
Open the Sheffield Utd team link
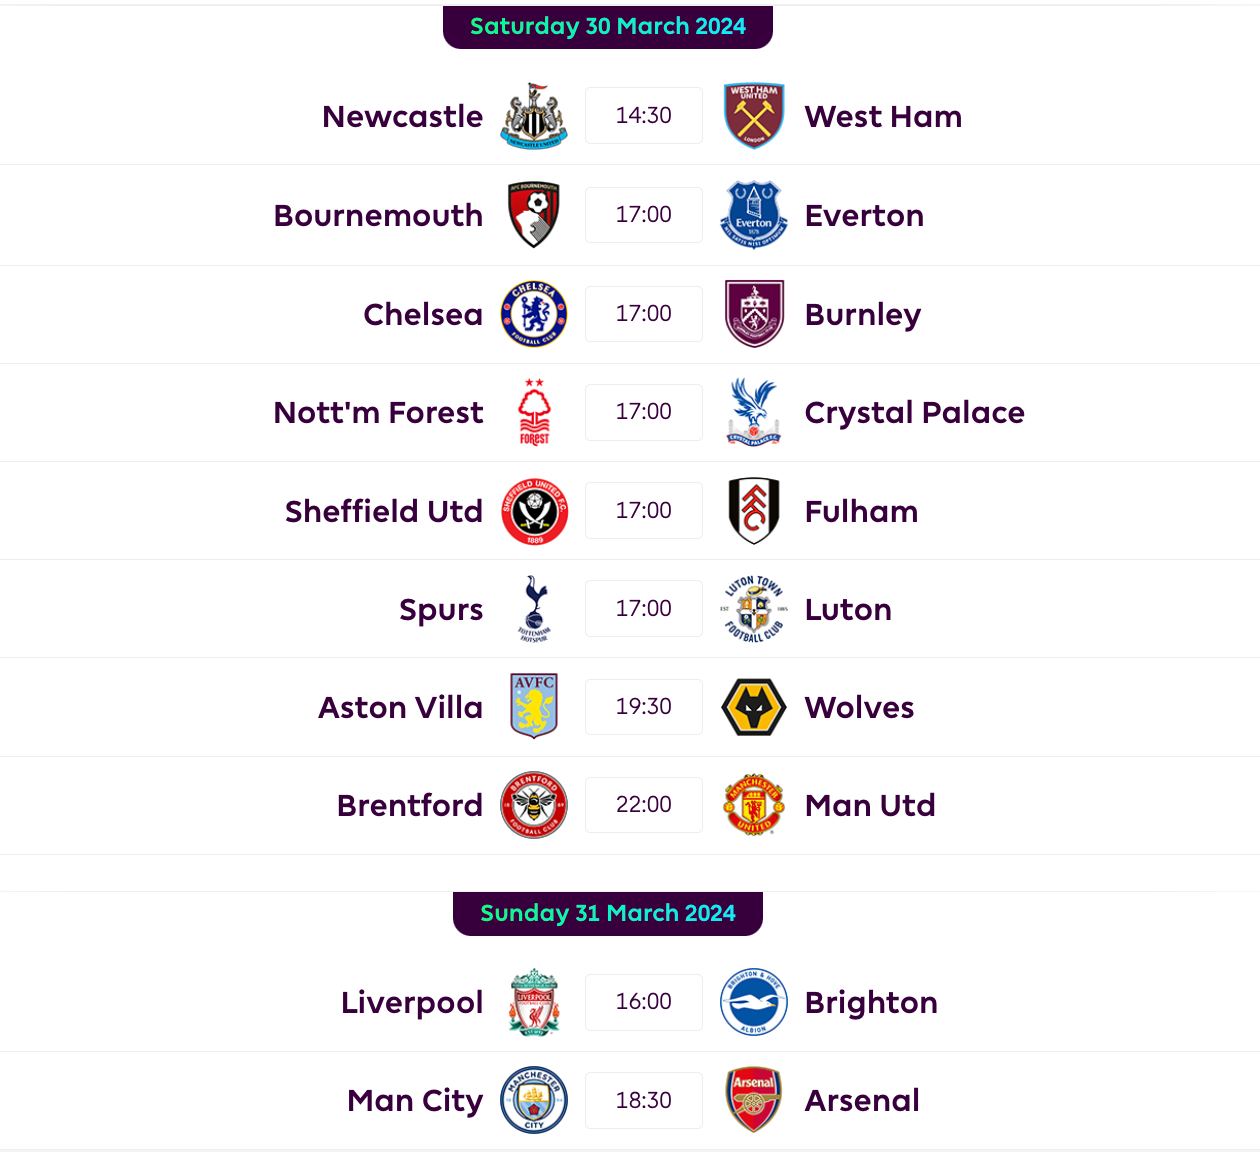click(x=384, y=511)
